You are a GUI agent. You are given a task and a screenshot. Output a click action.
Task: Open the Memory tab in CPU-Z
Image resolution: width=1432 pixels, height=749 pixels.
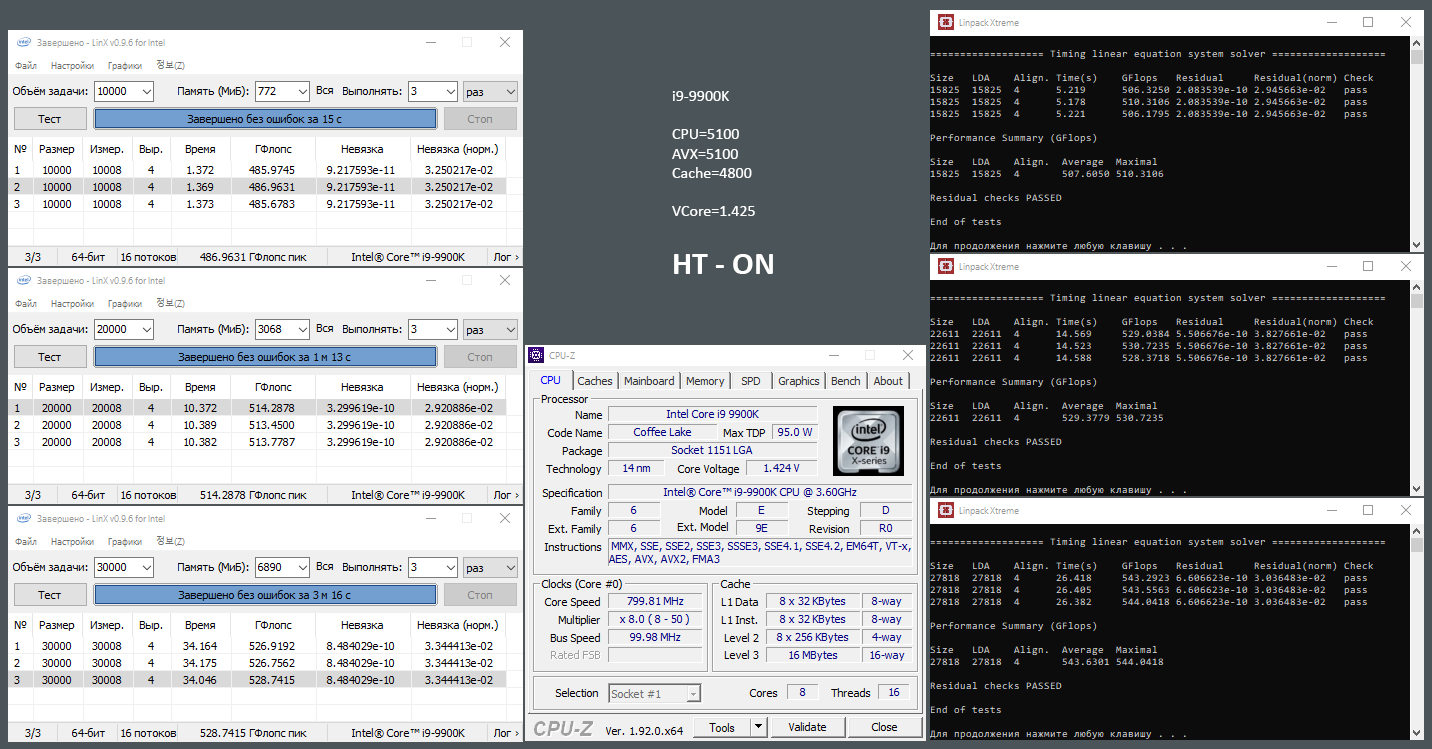point(705,381)
